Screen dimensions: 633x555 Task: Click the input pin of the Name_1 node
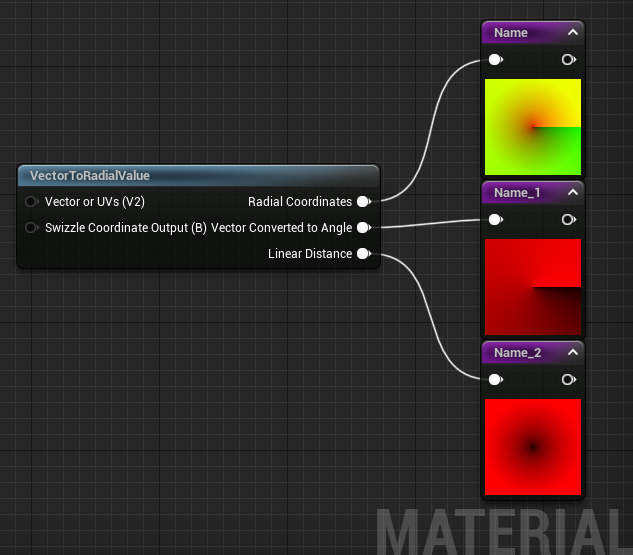coord(495,220)
